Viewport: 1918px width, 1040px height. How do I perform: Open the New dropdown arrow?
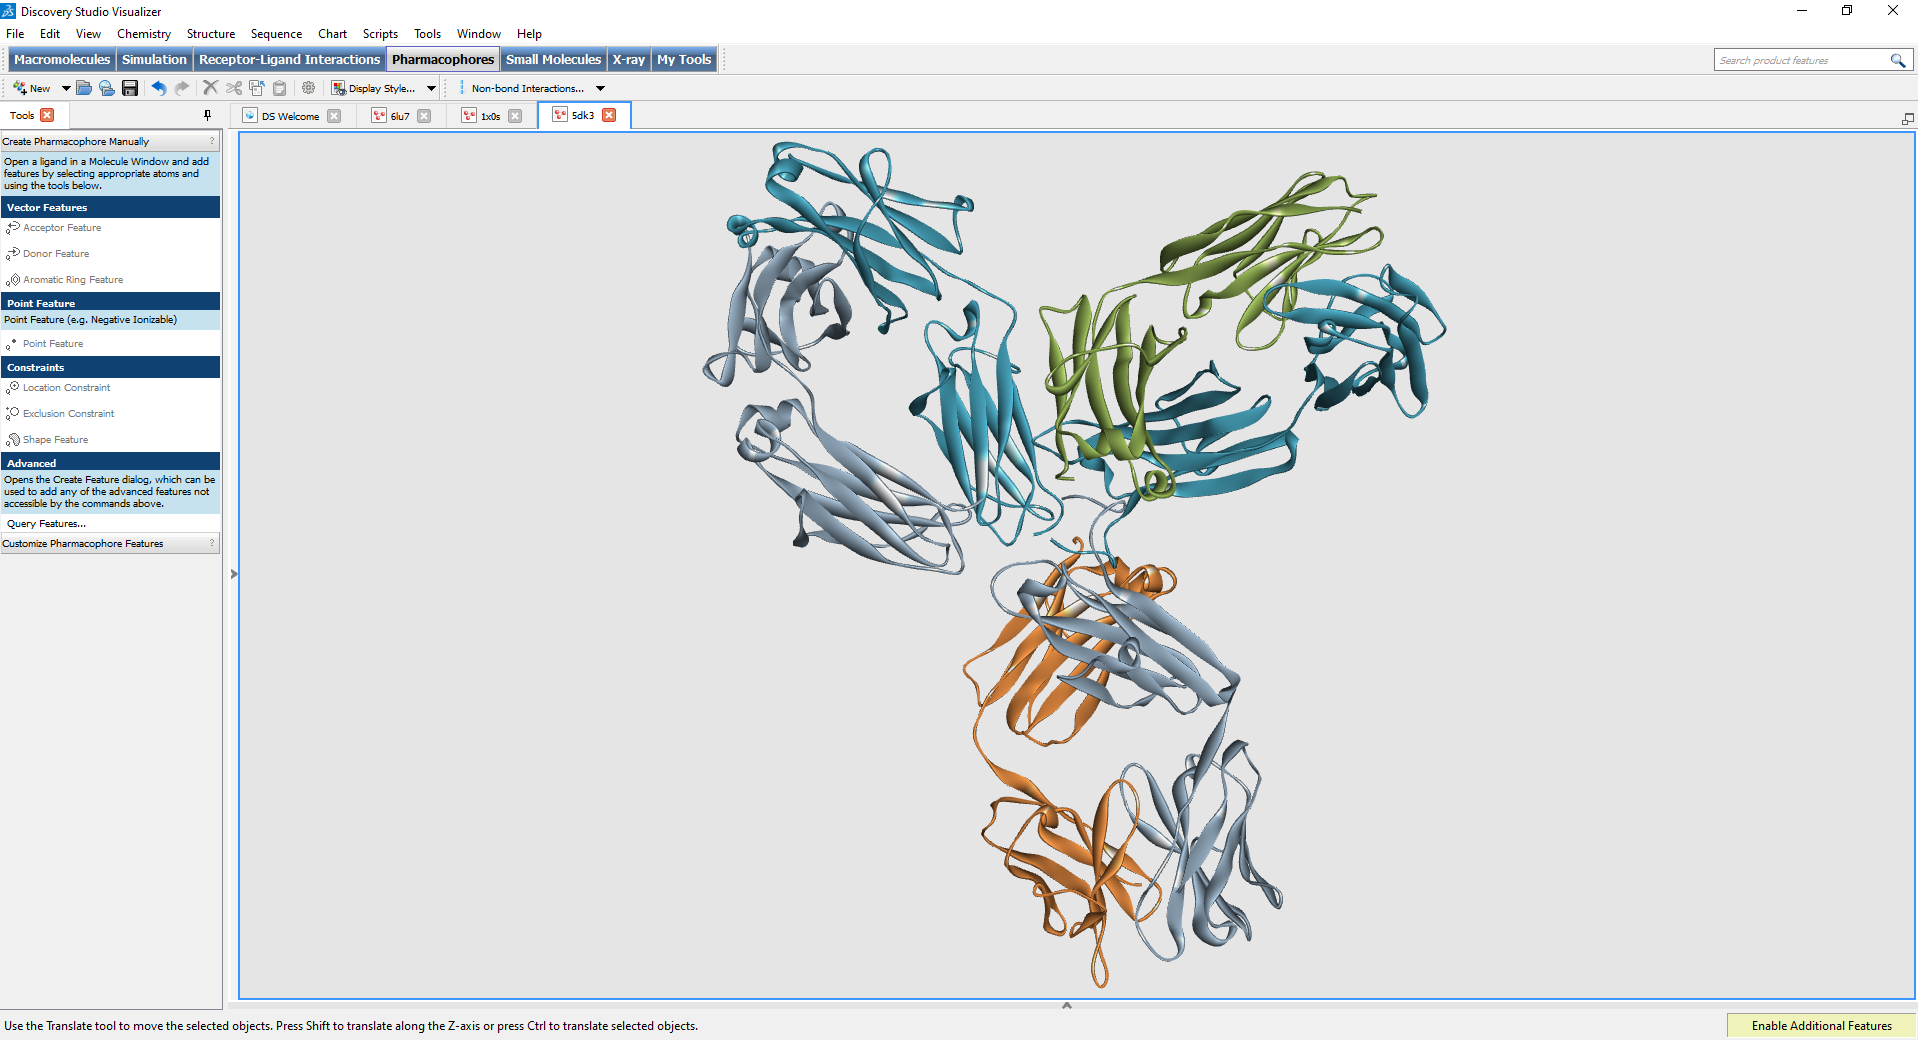(66, 88)
